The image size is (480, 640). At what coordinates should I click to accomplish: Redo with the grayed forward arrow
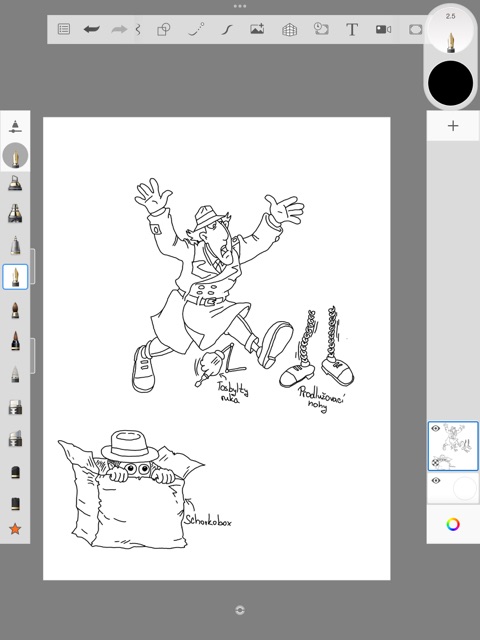[x=119, y=29]
